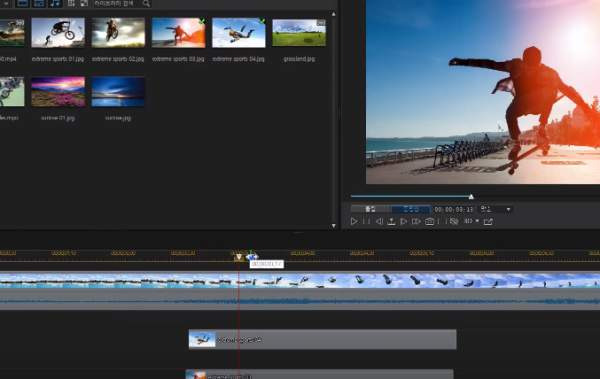Click the skydiving video clip on the top track

coord(300,280)
